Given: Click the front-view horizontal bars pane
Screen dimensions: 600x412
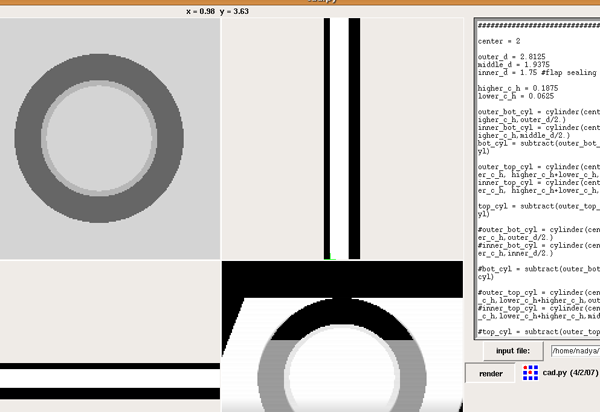Looking at the screenshot, I should [x=110, y=336].
